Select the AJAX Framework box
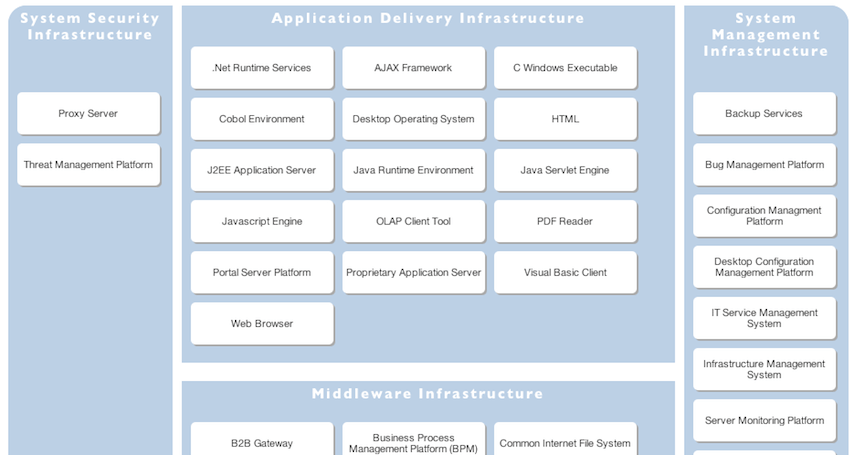Screen dimensions: 855x455 click(x=413, y=68)
